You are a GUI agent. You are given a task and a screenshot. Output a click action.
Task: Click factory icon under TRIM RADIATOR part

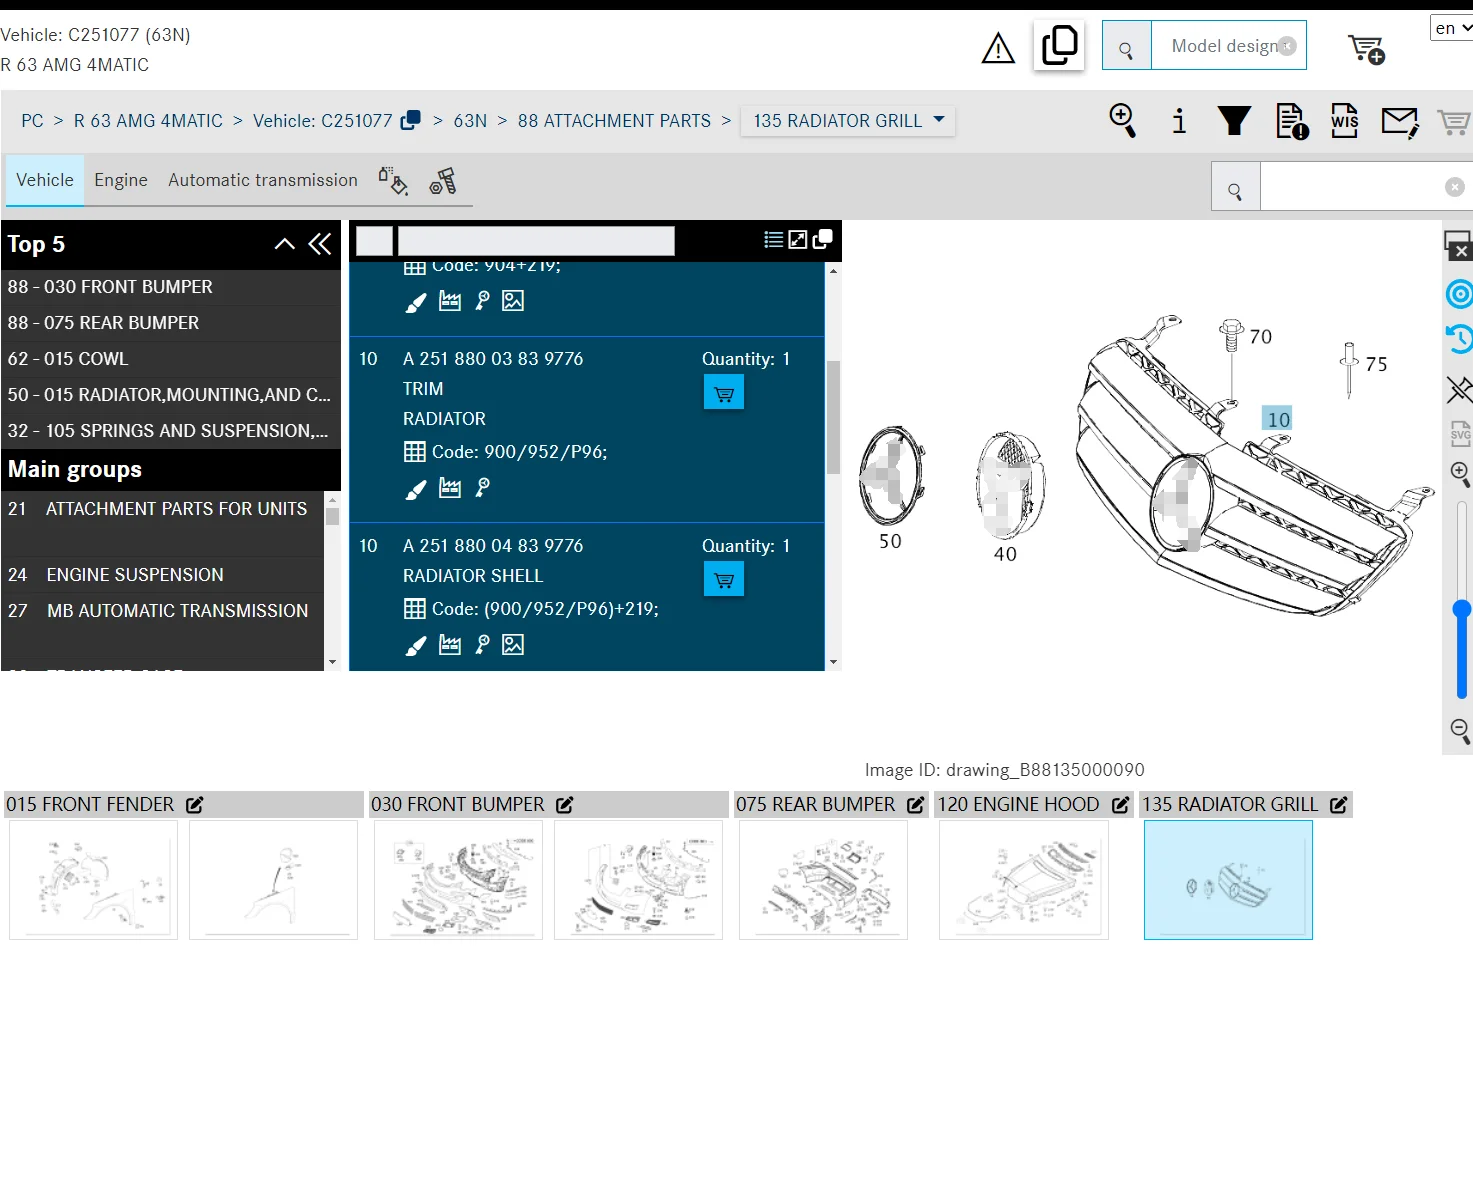coord(450,488)
